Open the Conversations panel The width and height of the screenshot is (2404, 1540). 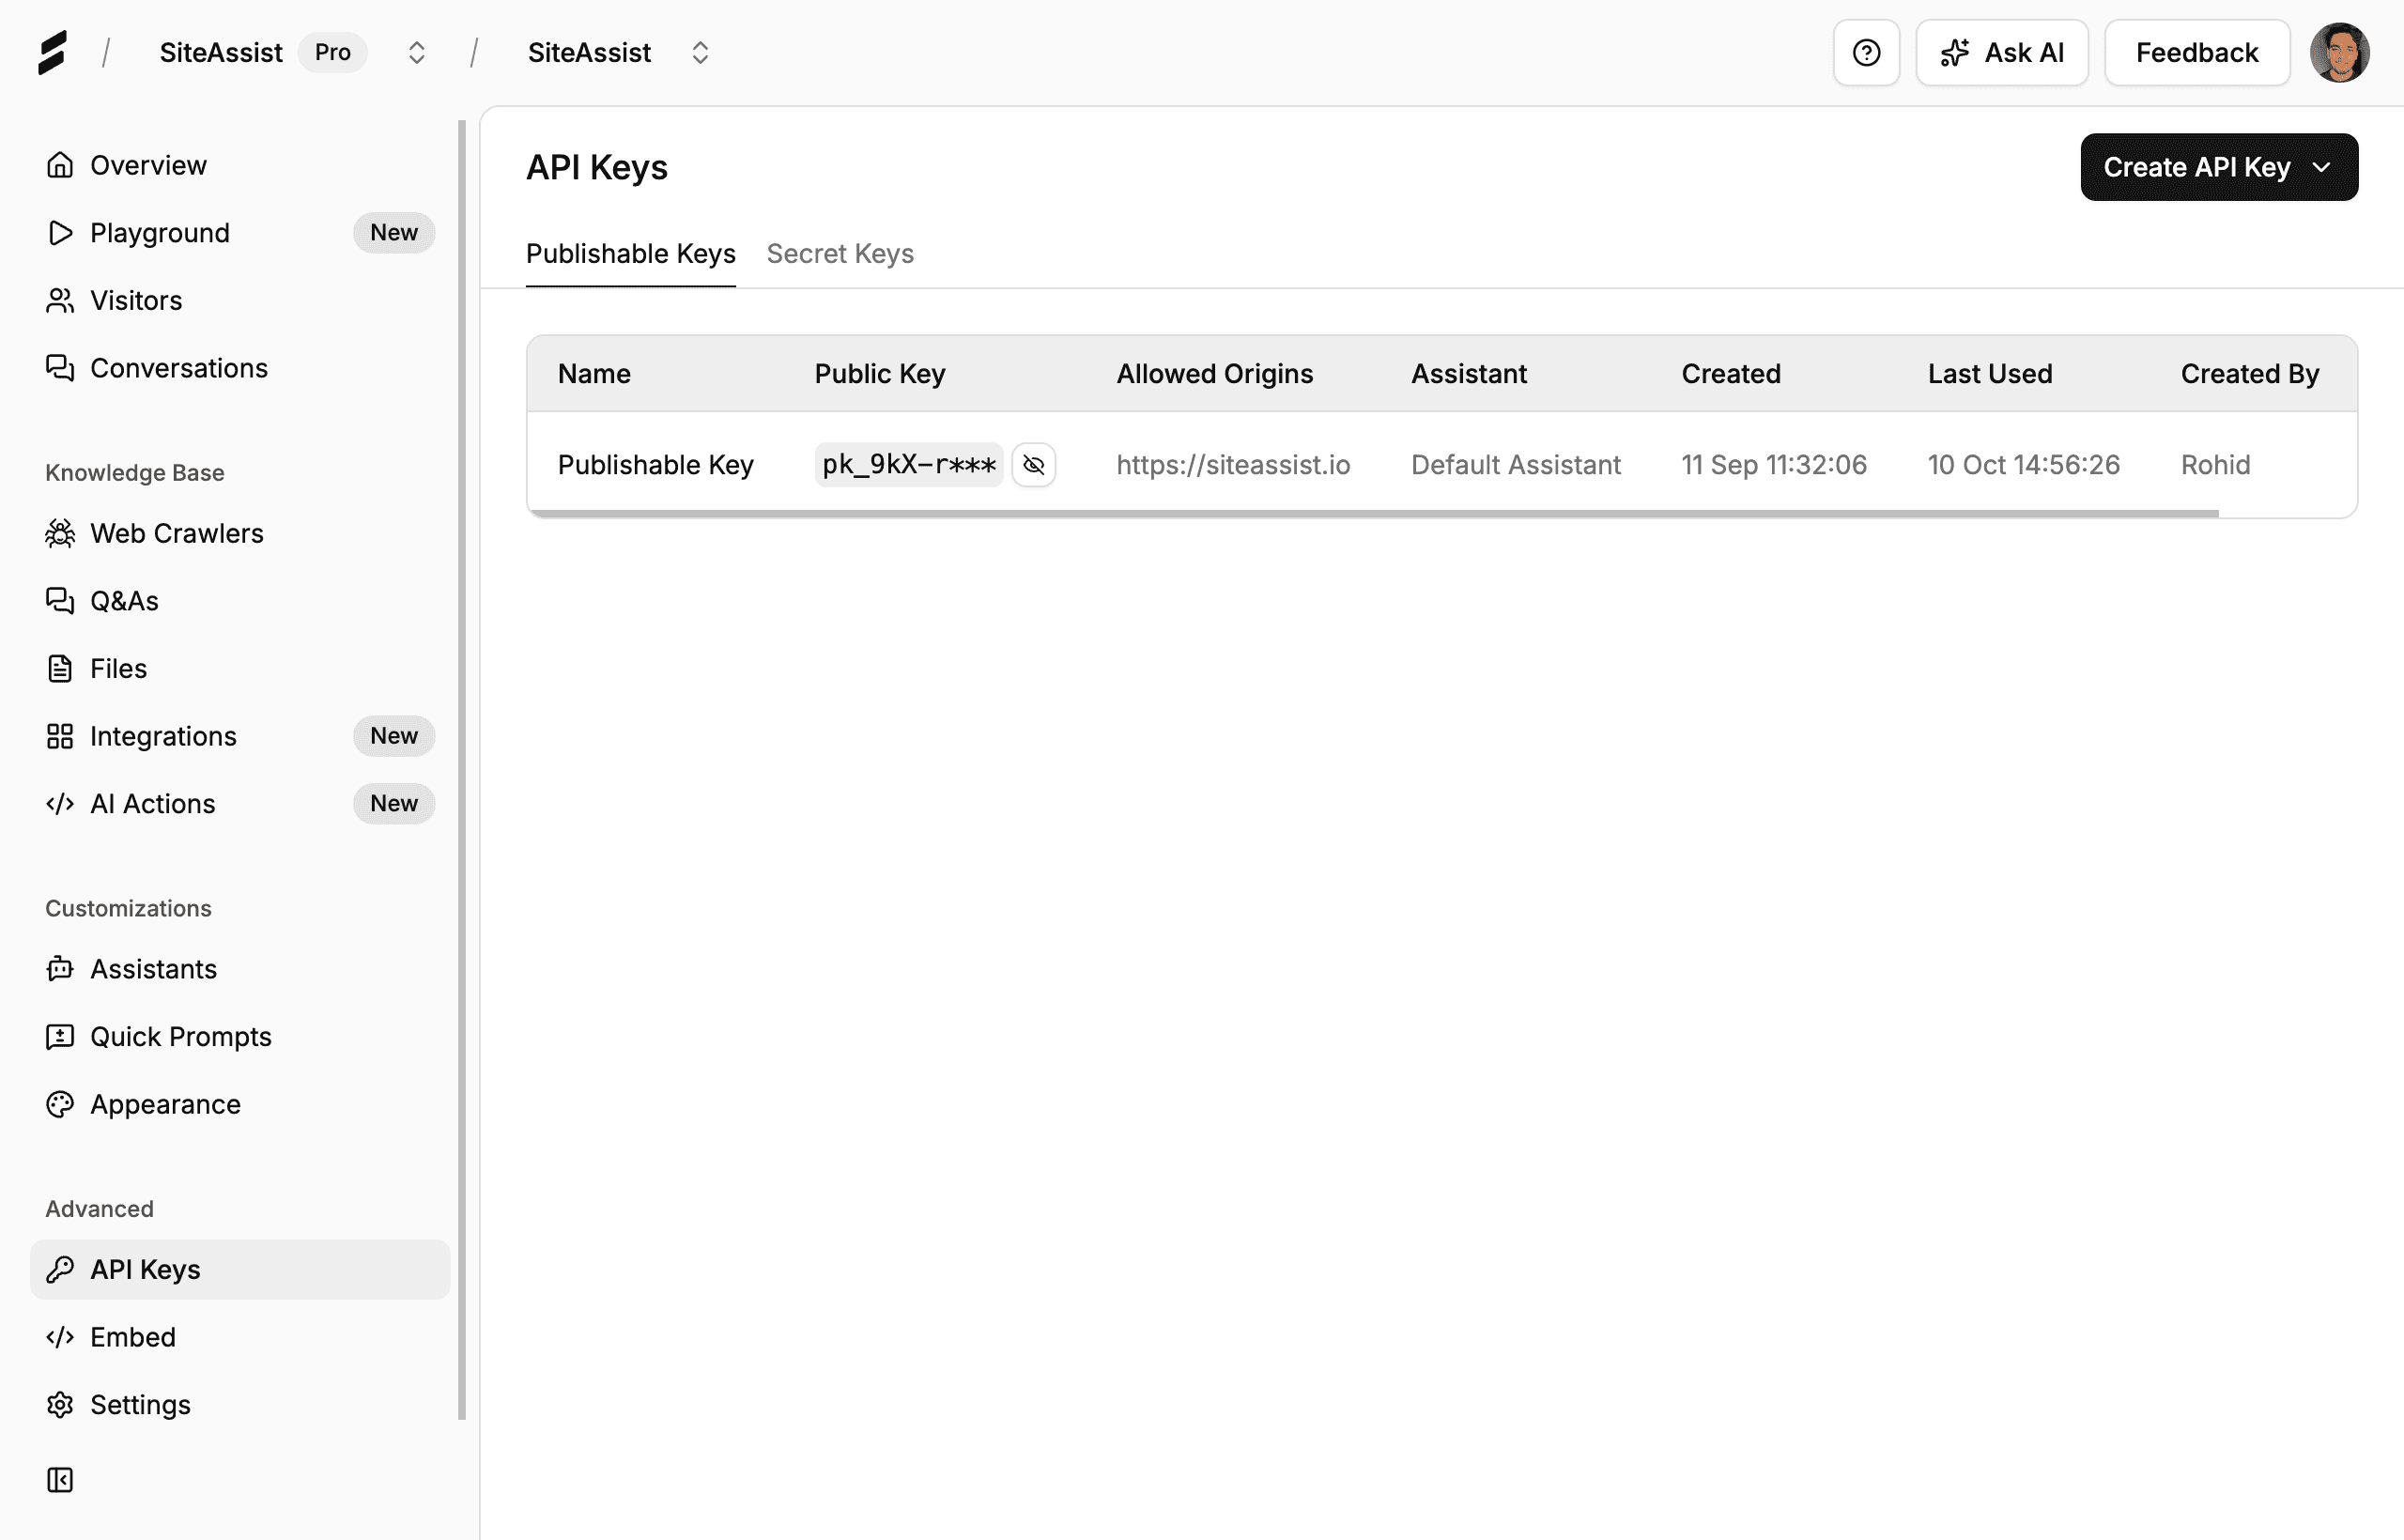pyautogui.click(x=179, y=368)
